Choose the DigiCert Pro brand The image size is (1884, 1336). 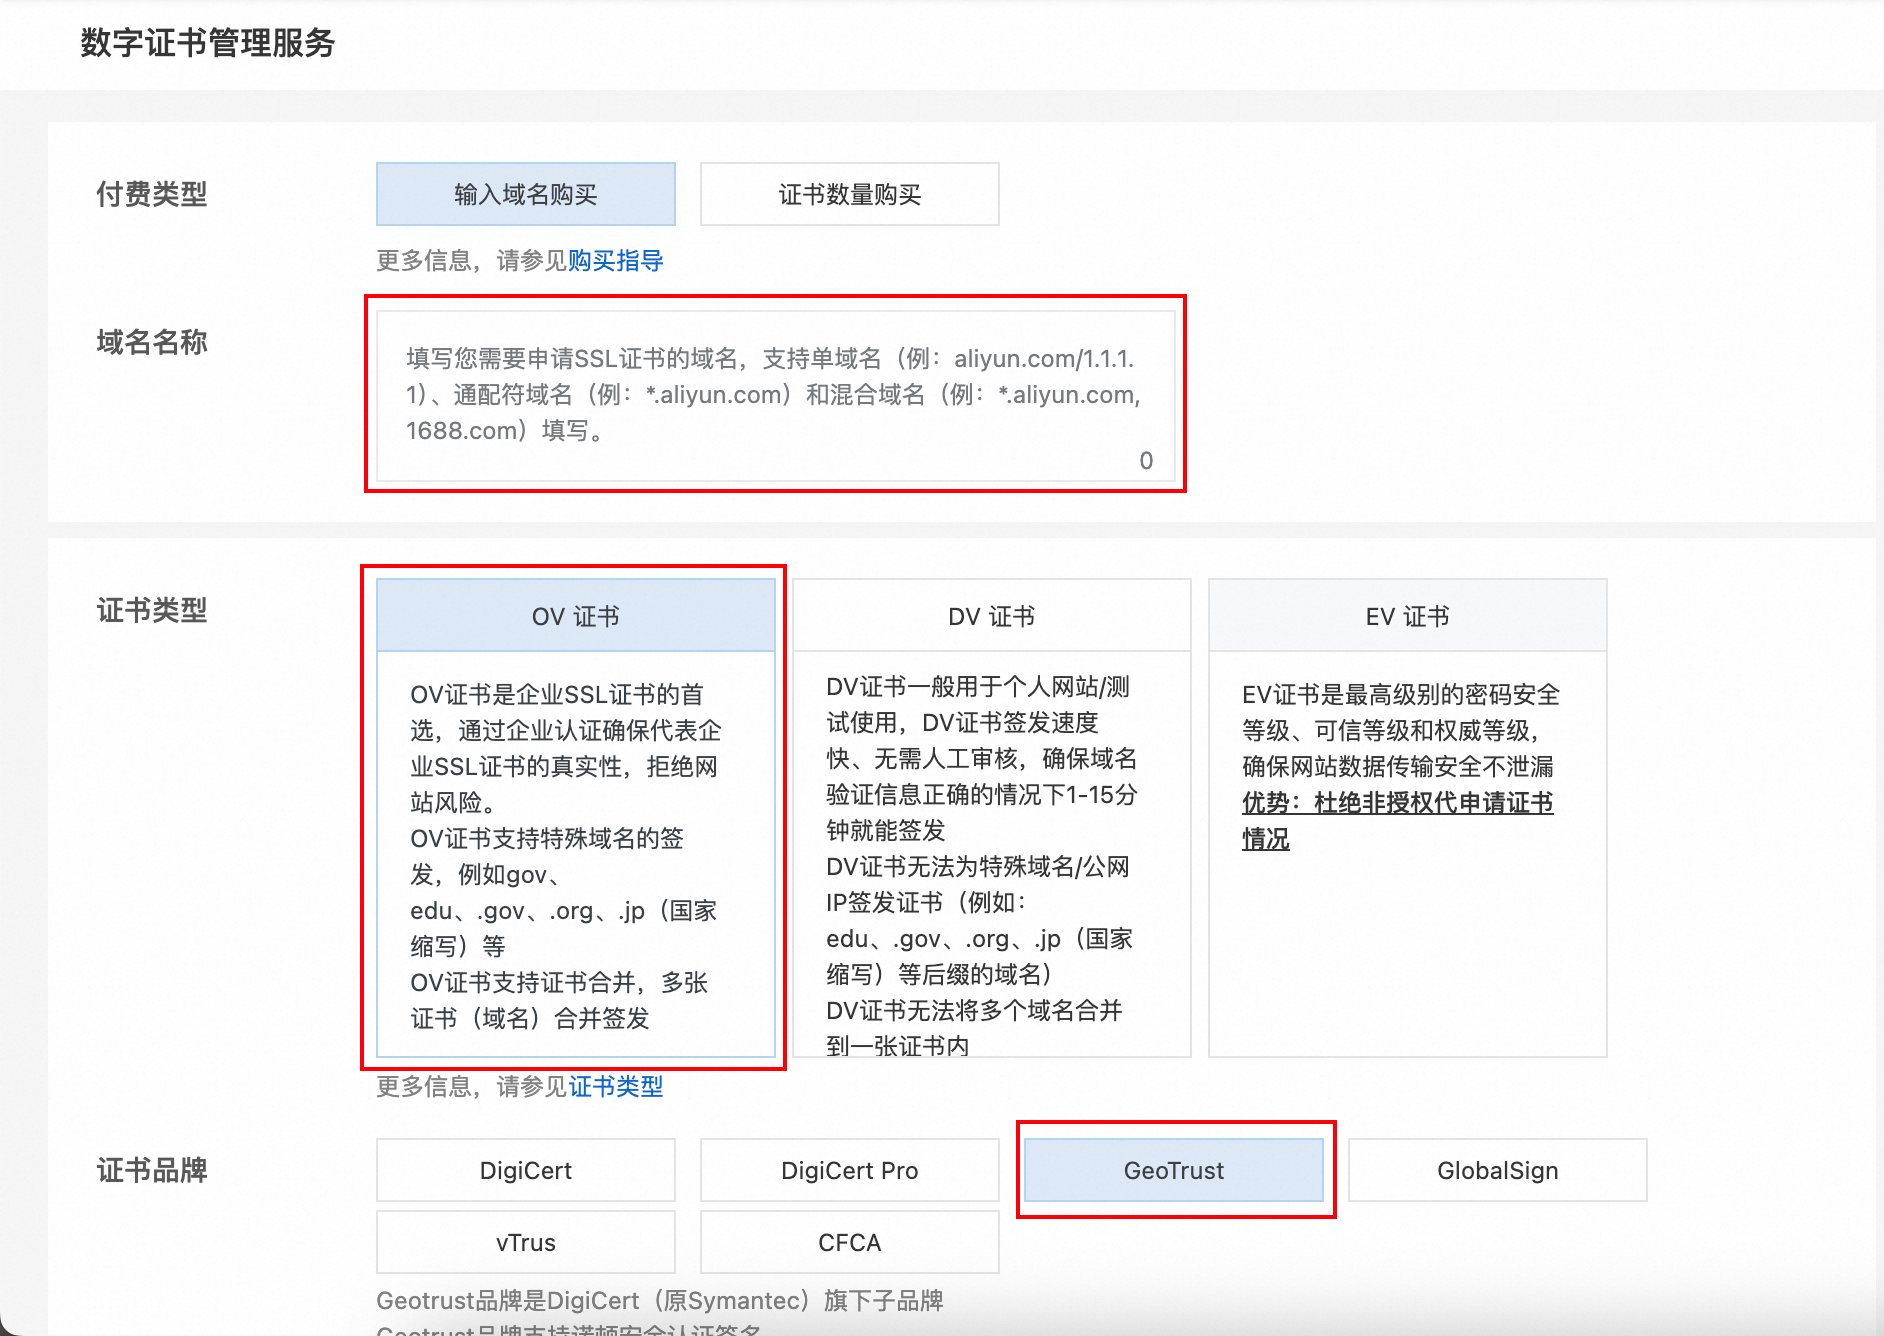coord(849,1170)
